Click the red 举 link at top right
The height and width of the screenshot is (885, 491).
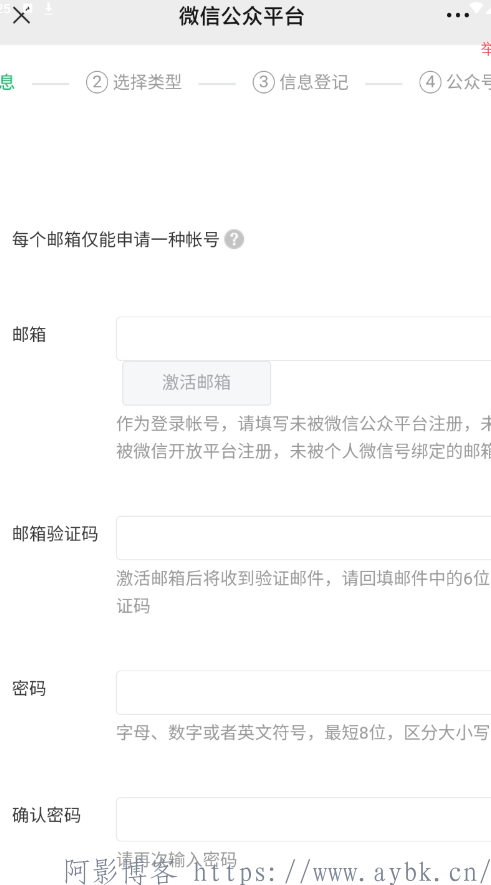[486, 49]
